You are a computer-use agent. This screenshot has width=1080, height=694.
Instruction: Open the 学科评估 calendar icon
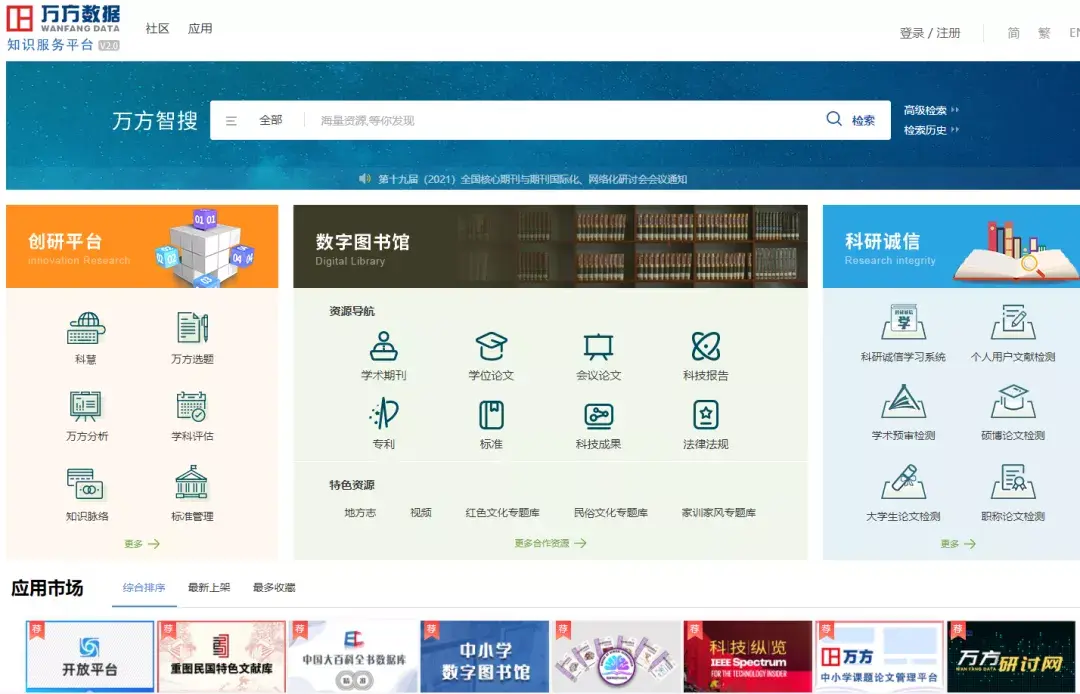(192, 406)
